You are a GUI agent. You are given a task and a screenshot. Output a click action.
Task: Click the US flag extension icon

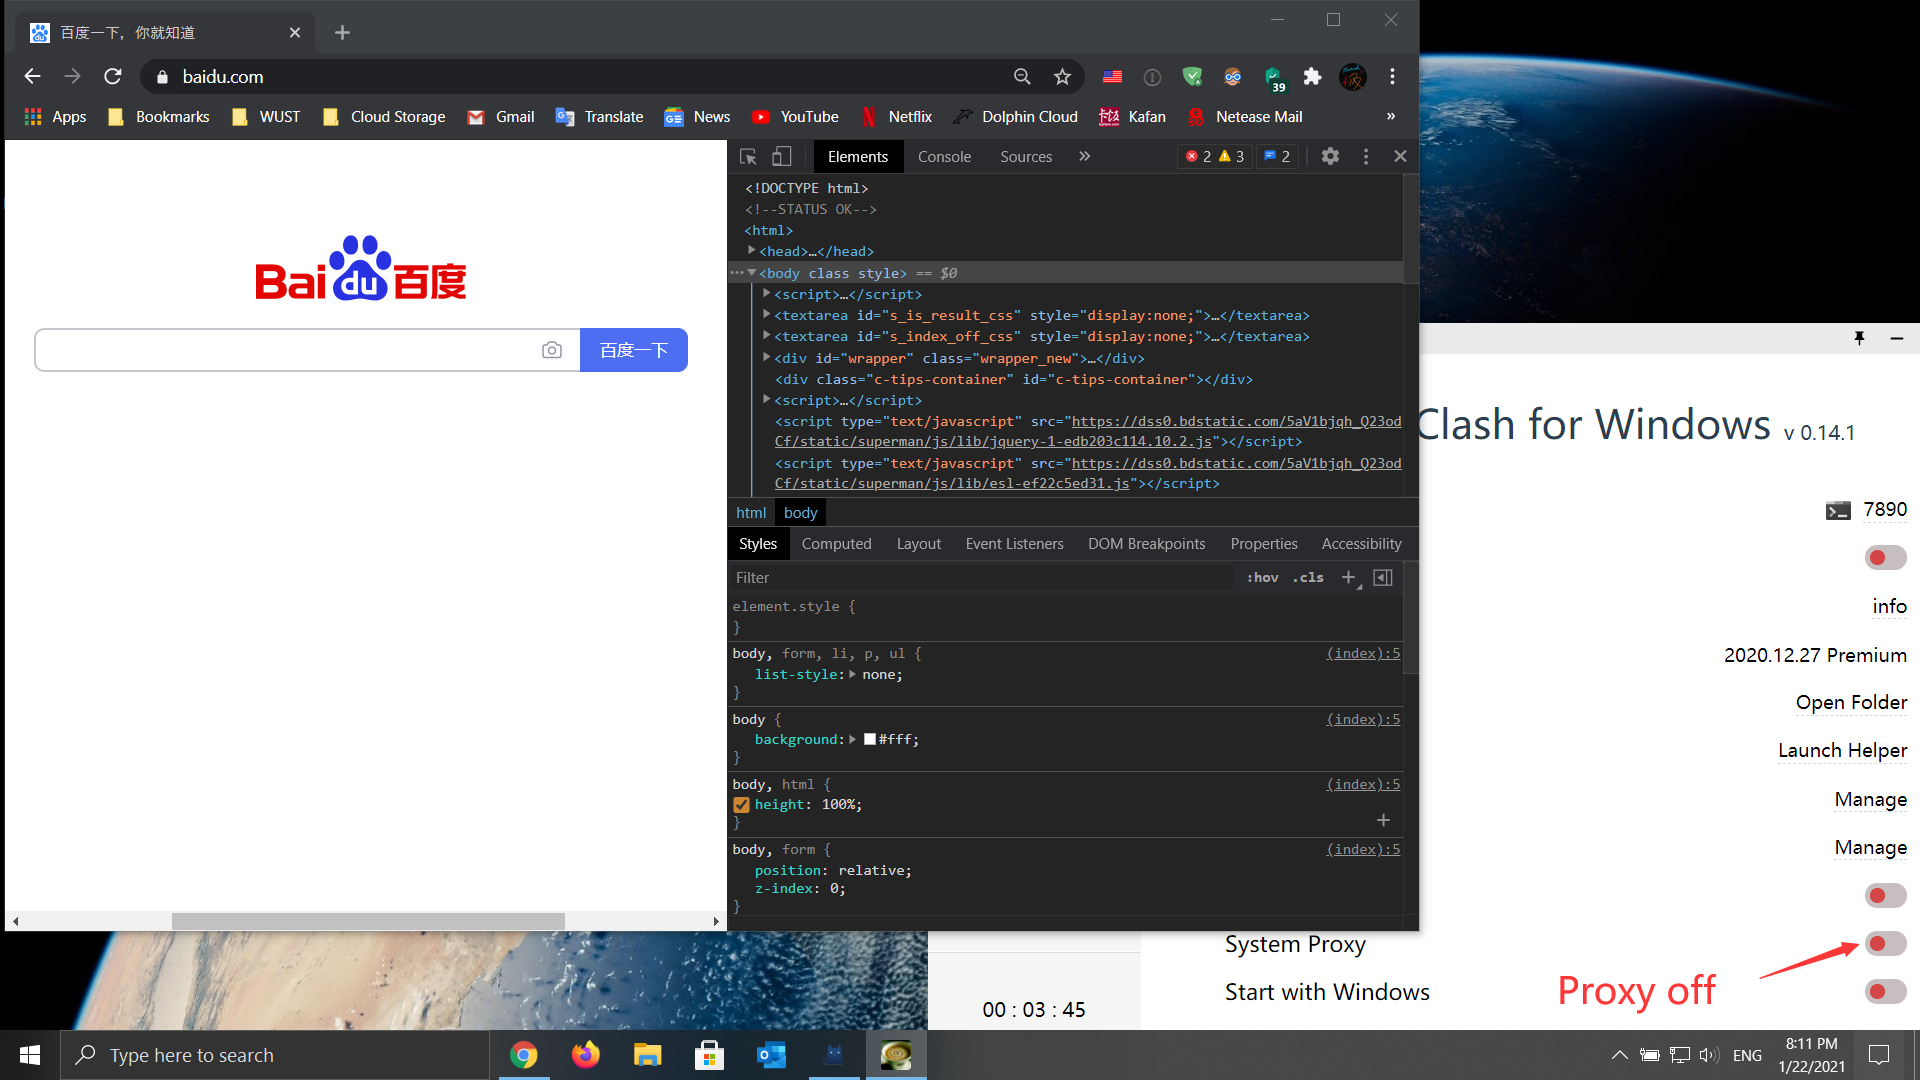1112,77
